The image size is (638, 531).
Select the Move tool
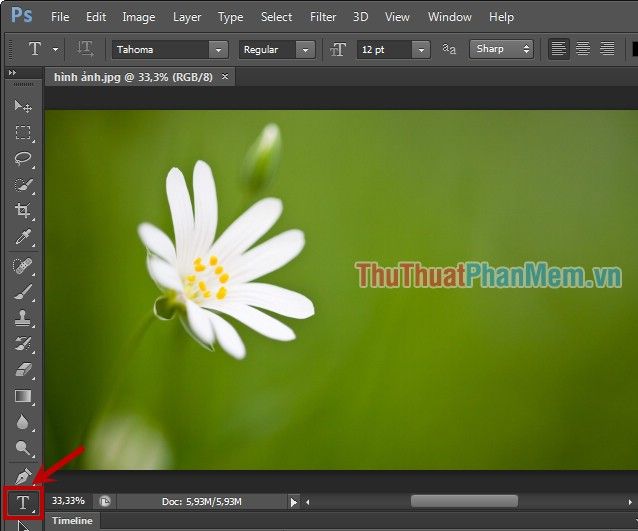[23, 107]
